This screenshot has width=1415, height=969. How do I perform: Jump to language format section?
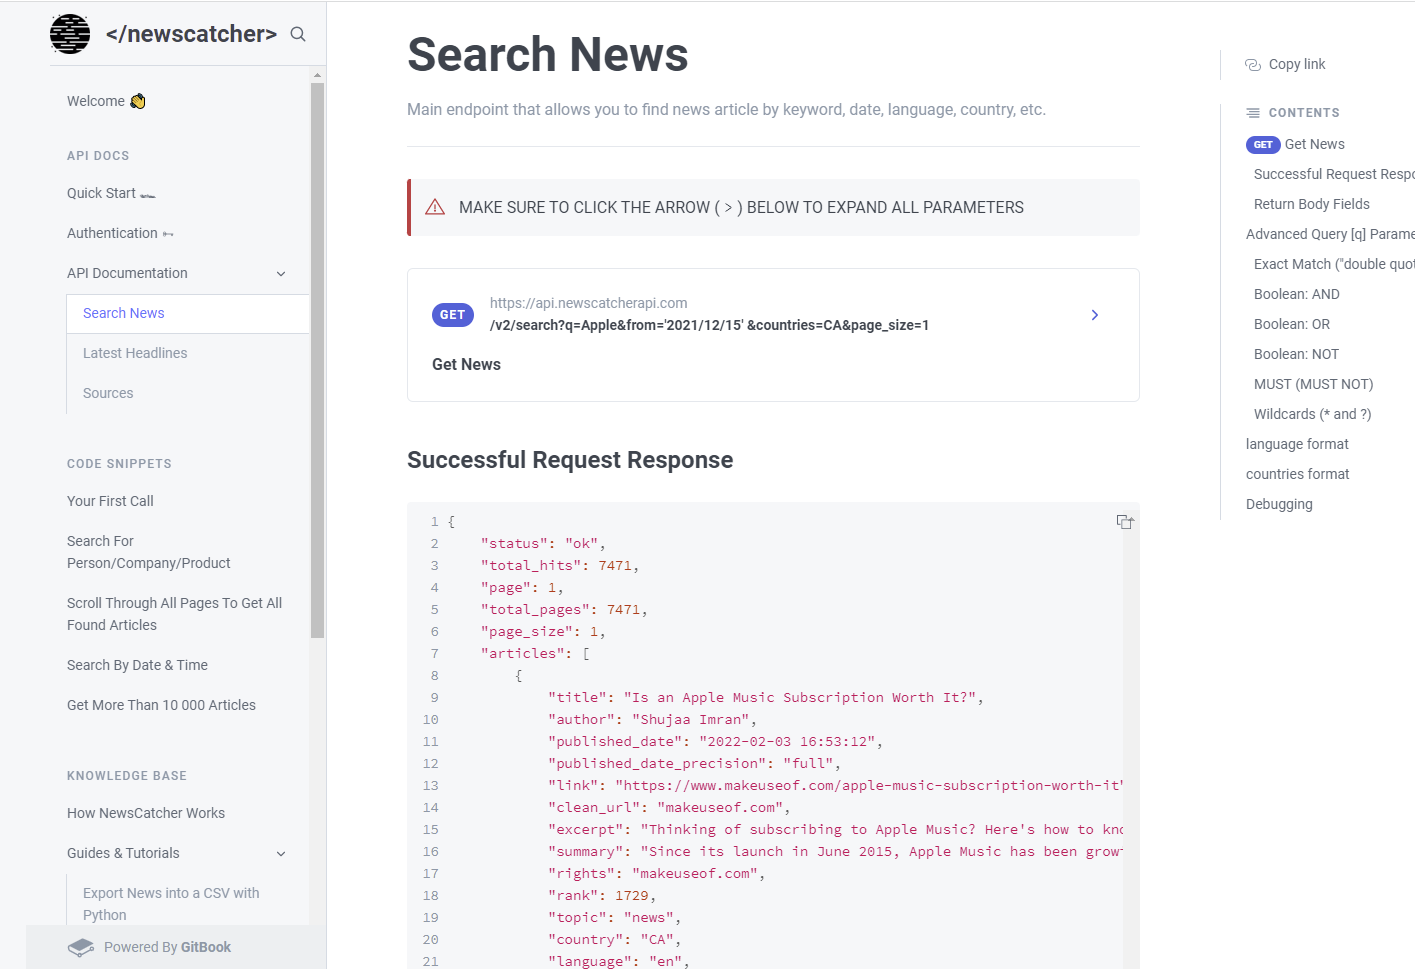point(1297,444)
